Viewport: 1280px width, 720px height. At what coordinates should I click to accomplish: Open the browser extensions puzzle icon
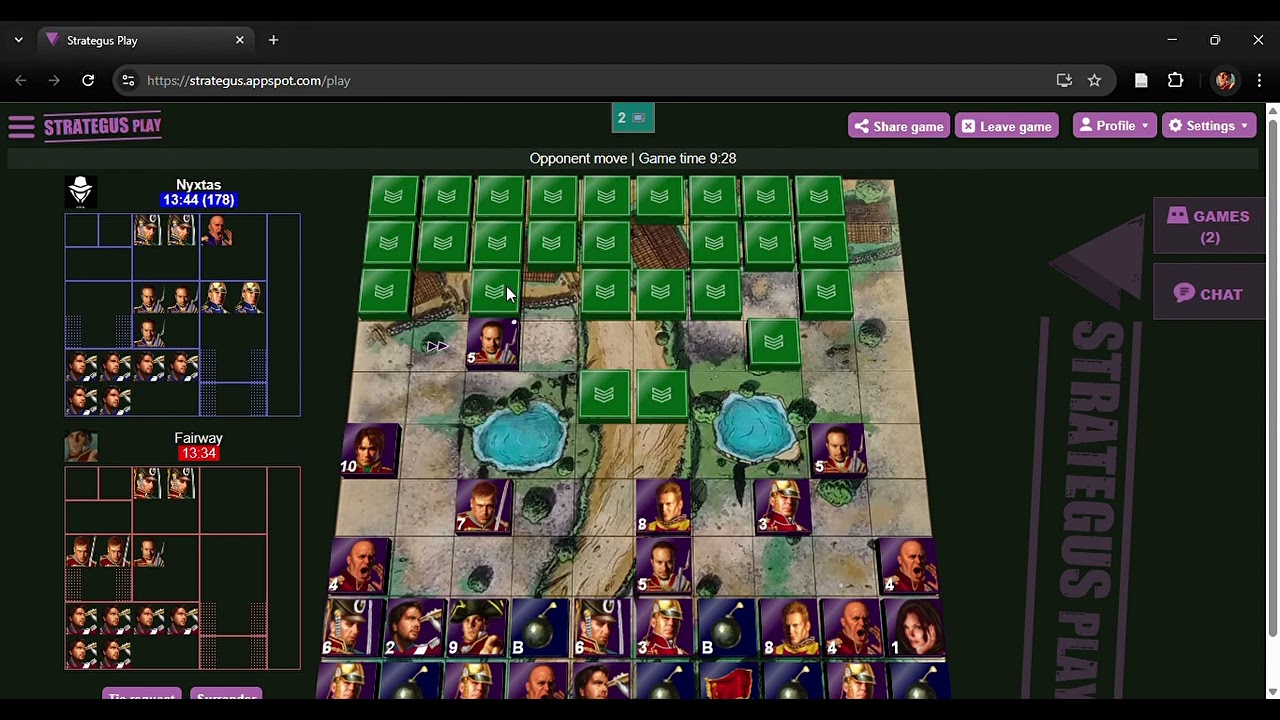[1175, 80]
